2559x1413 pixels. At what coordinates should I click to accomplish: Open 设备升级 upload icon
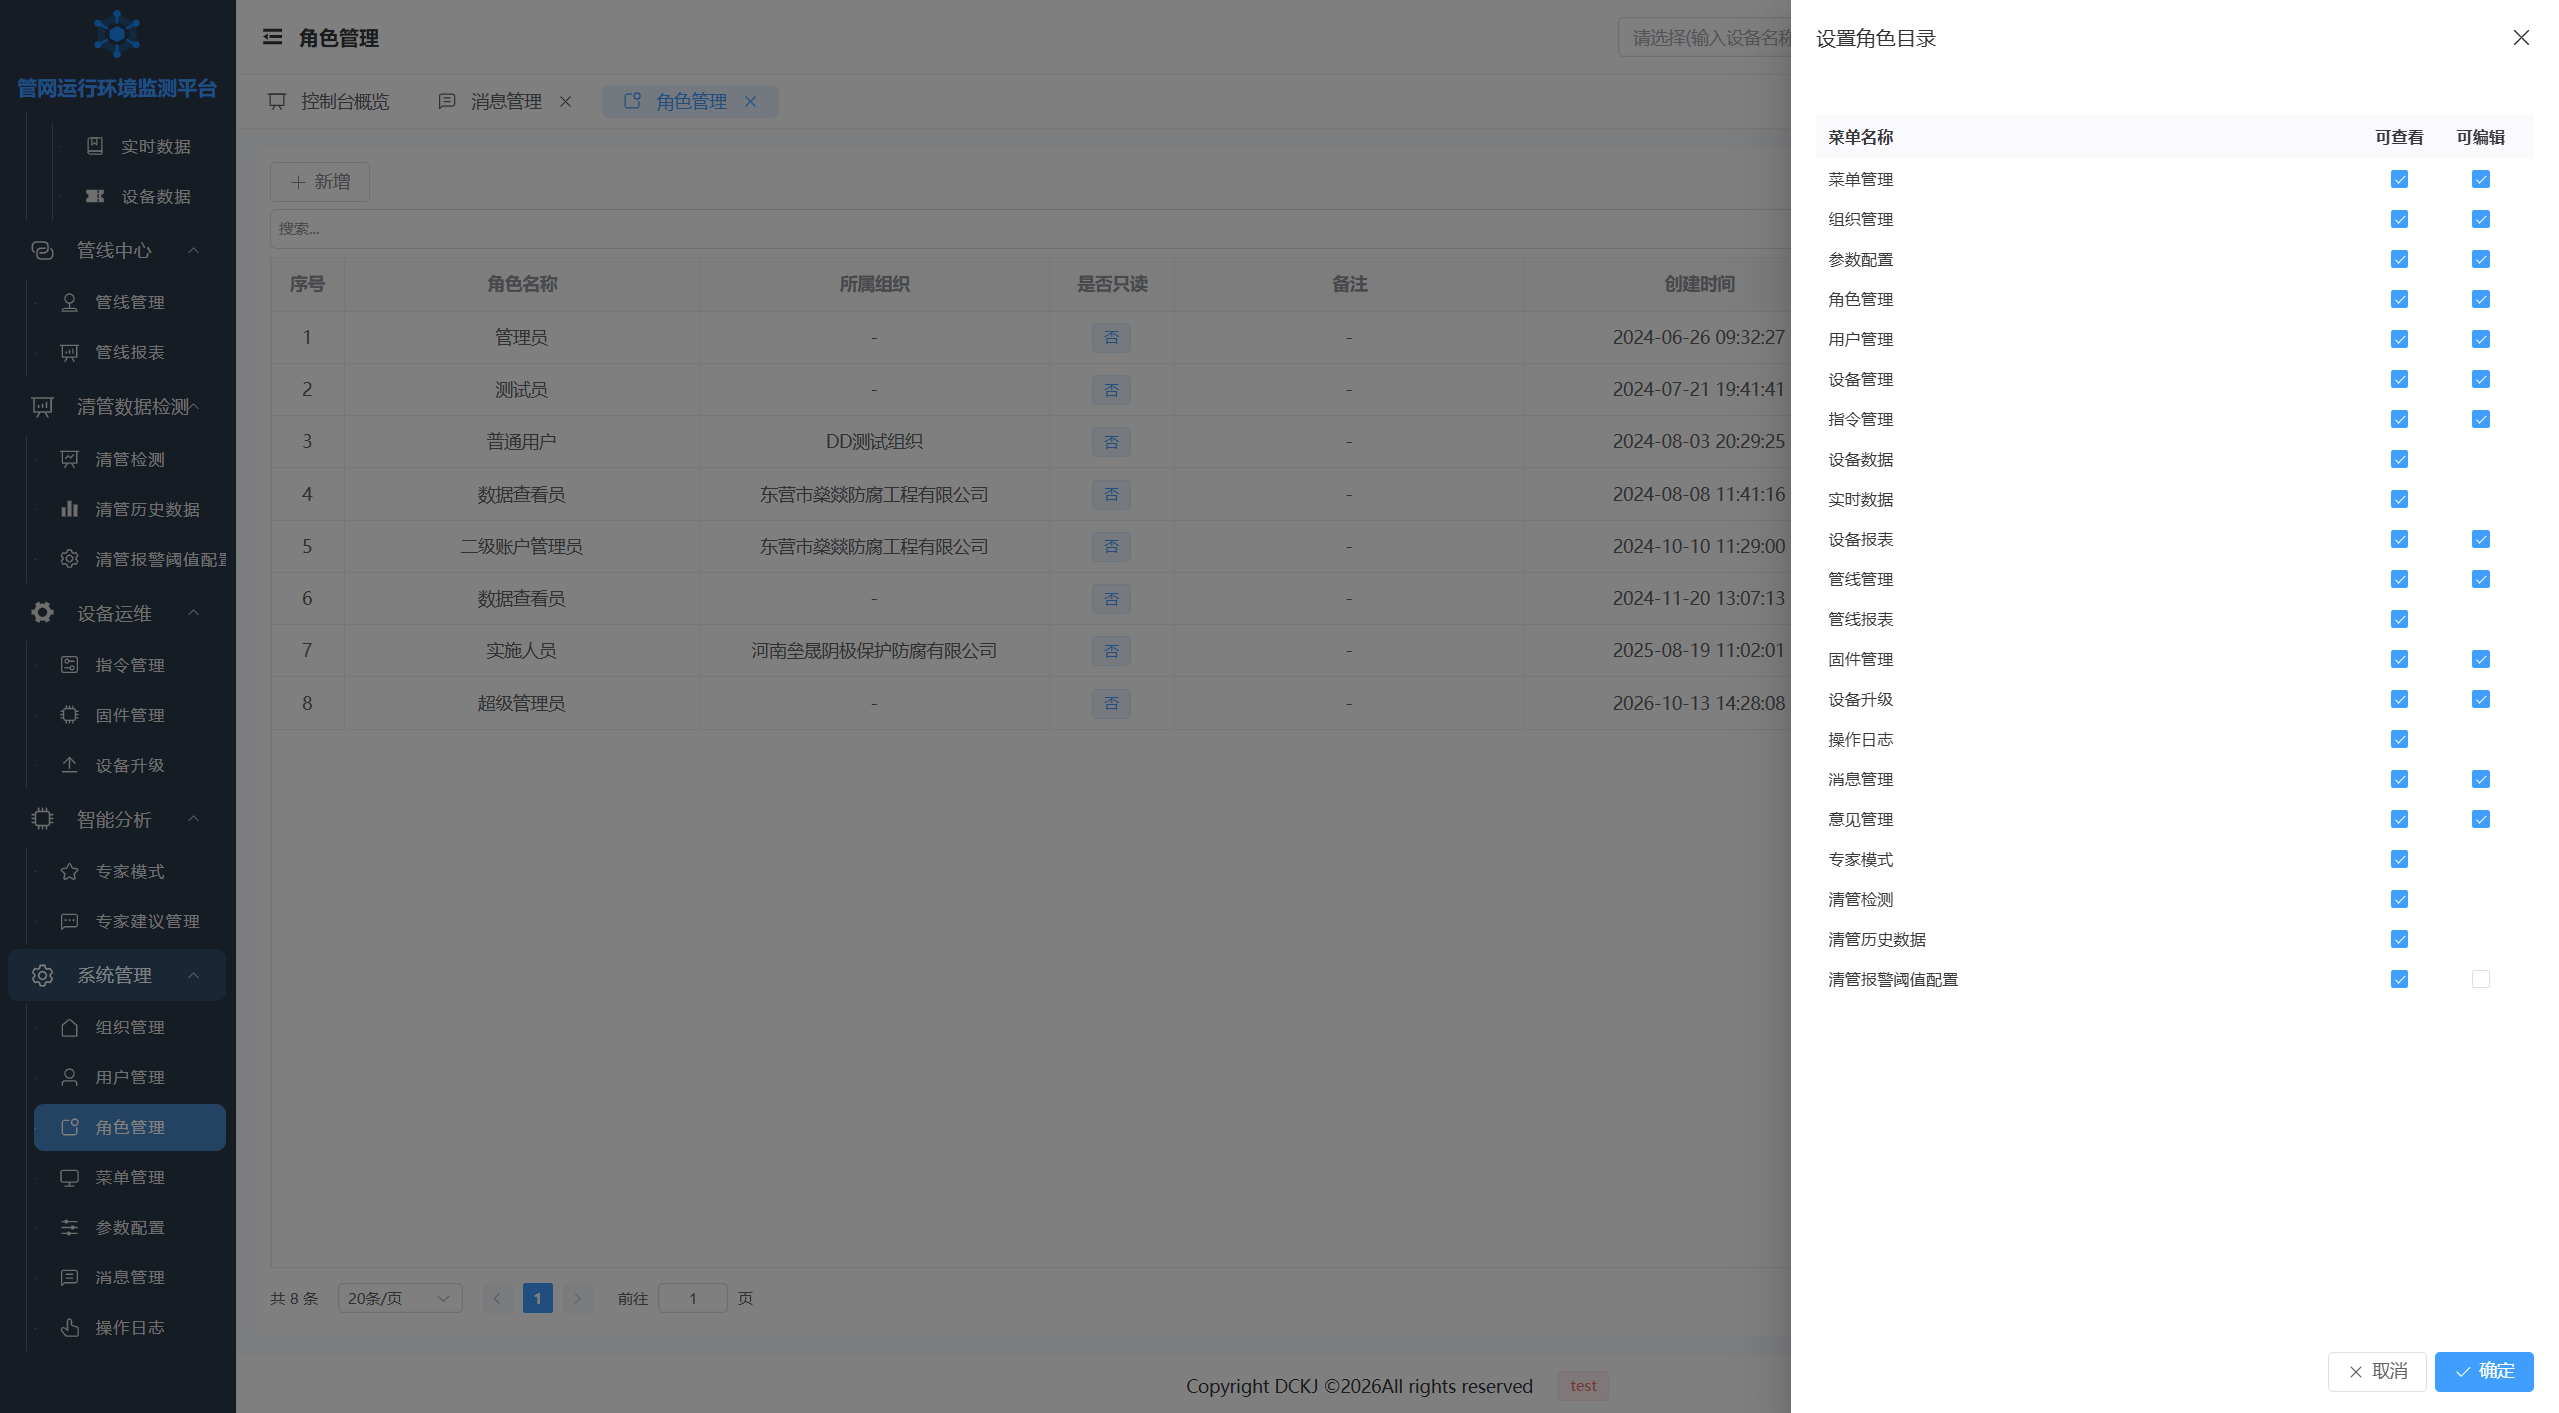coord(69,765)
